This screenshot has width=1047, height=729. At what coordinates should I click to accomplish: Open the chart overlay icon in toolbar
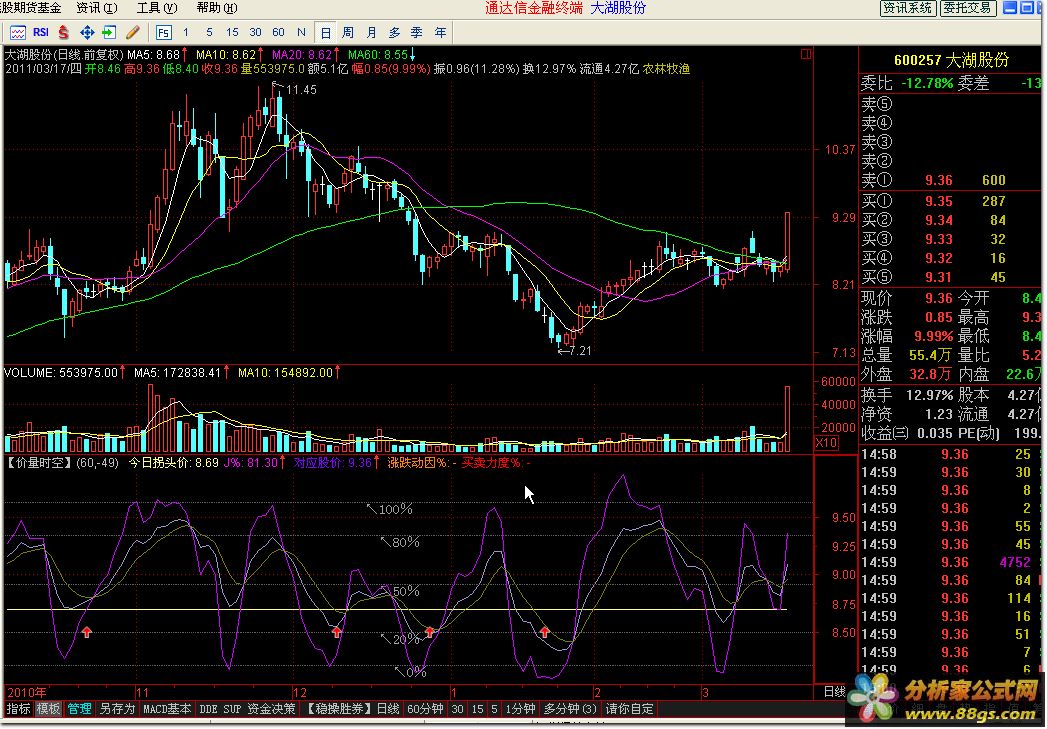coord(18,32)
